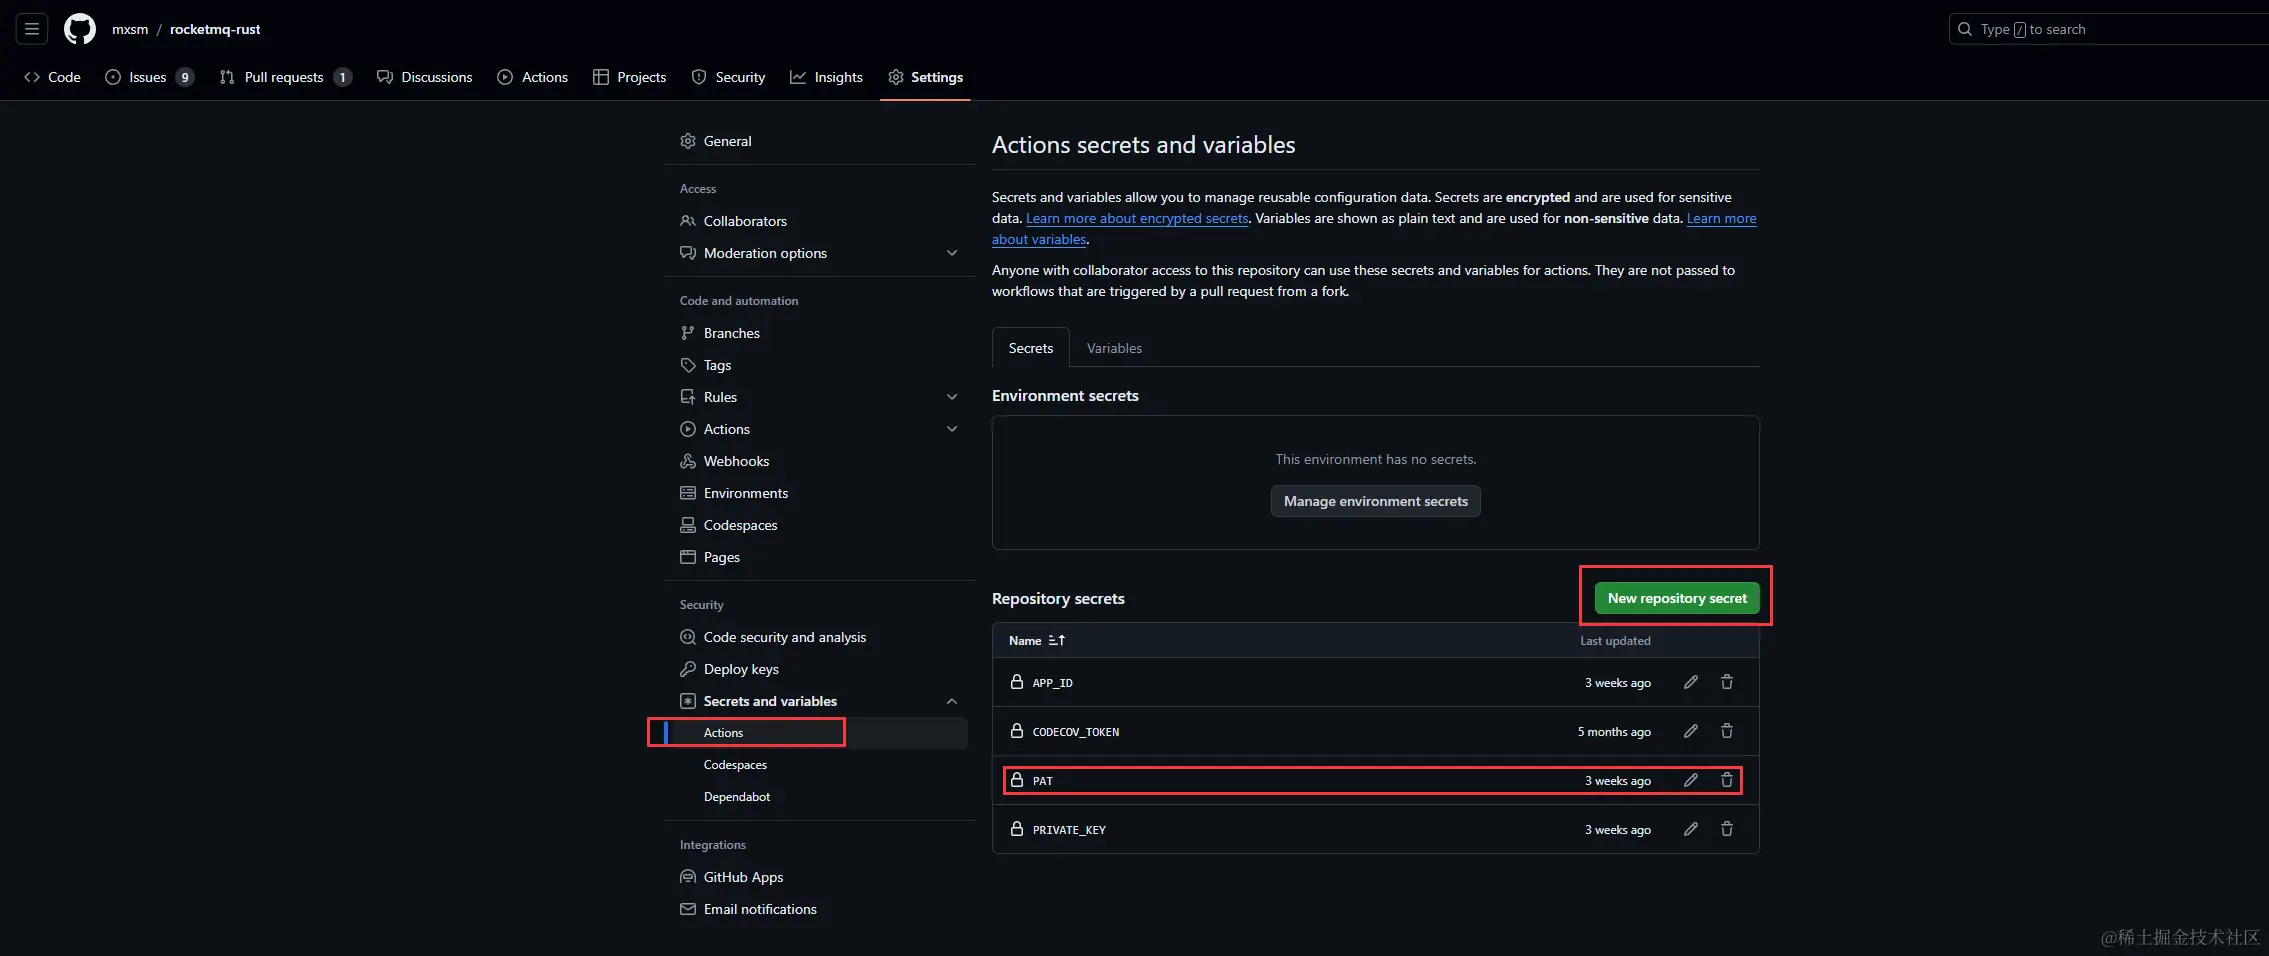The height and width of the screenshot is (956, 2269).
Task: Click the GitHub logo icon
Action: tap(80, 29)
